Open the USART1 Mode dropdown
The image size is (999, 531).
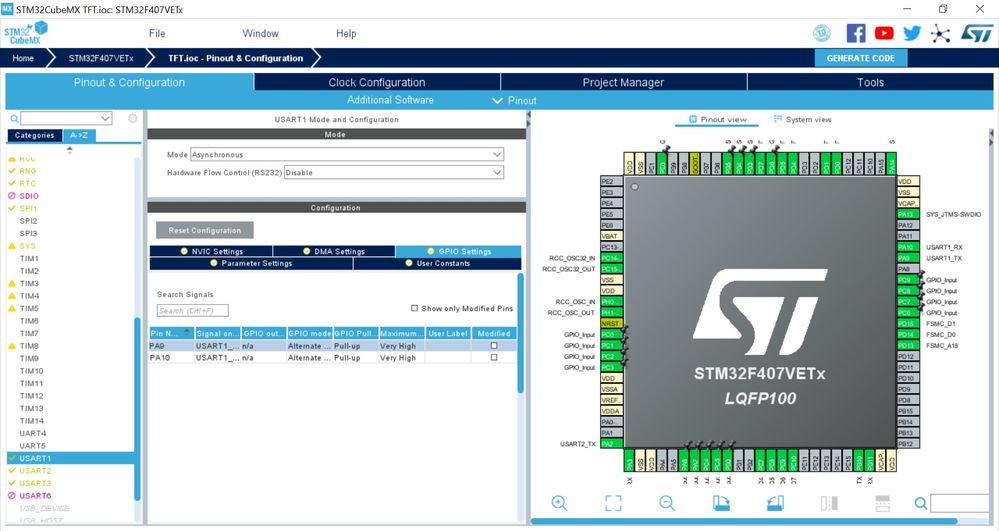point(347,154)
